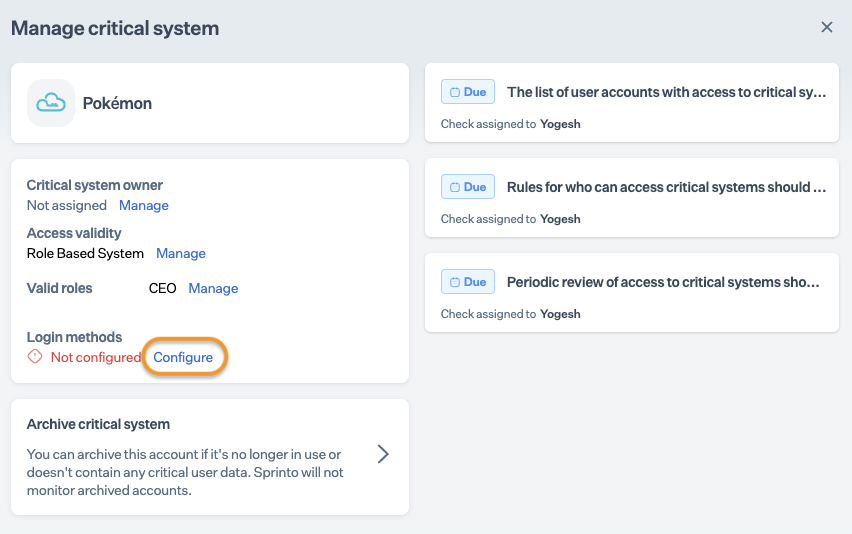Click the CEO role label

click(162, 288)
